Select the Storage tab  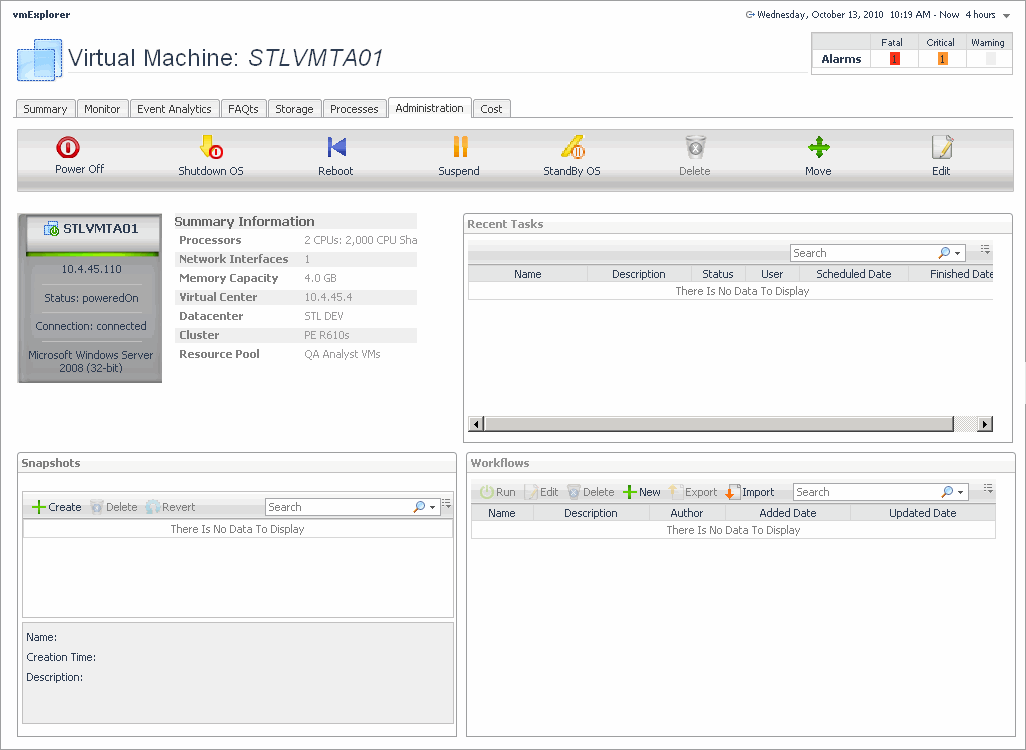pyautogui.click(x=294, y=109)
